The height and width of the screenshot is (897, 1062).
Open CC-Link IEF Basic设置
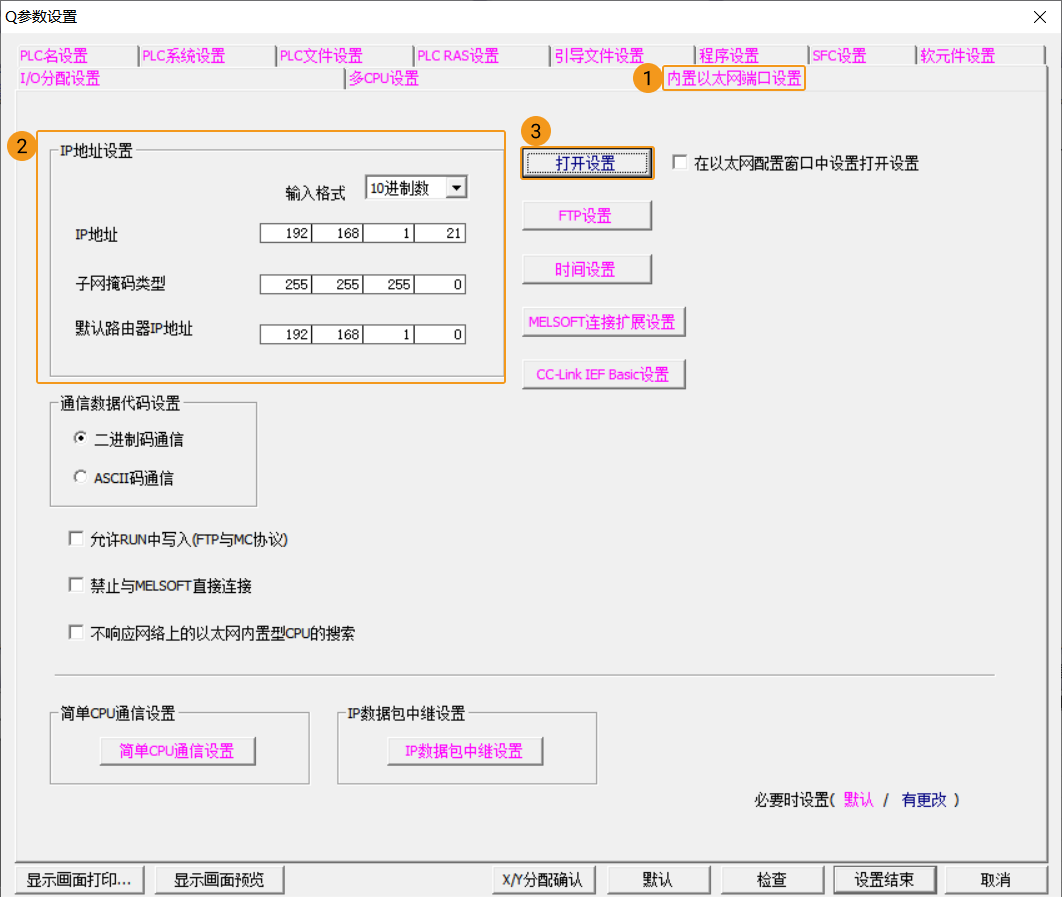pos(603,373)
